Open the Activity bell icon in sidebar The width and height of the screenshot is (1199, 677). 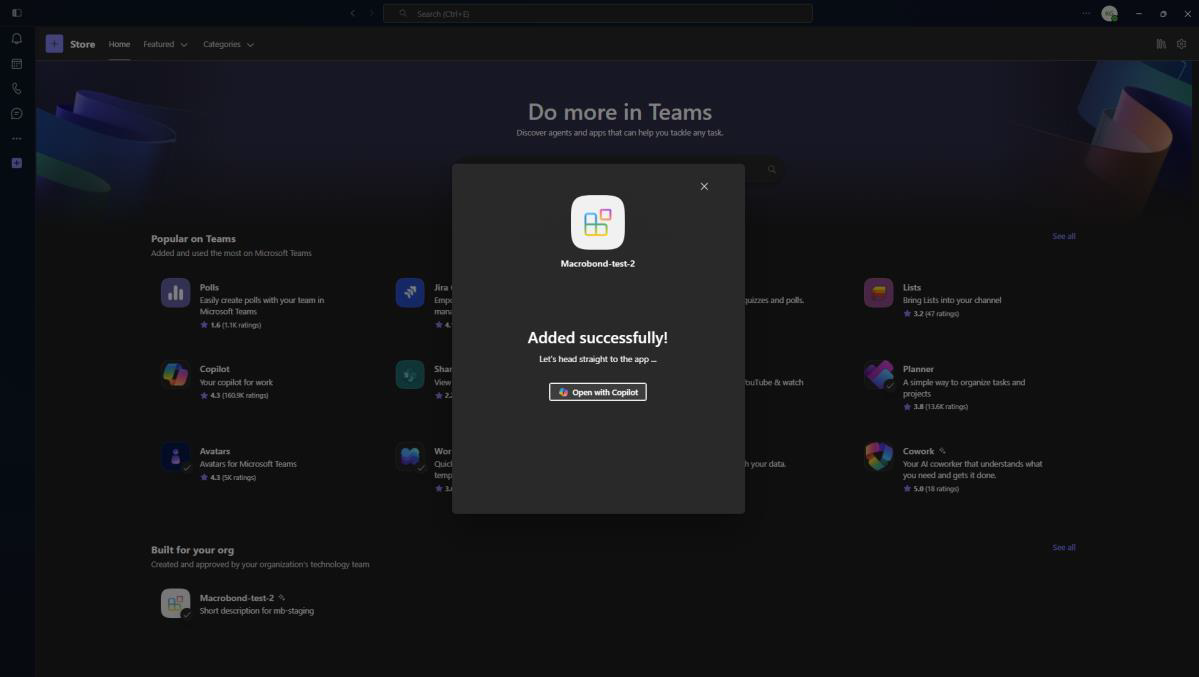pos(17,39)
